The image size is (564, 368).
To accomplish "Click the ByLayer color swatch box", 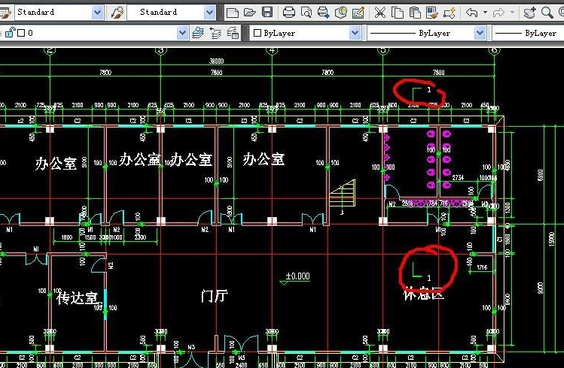I will tap(257, 33).
